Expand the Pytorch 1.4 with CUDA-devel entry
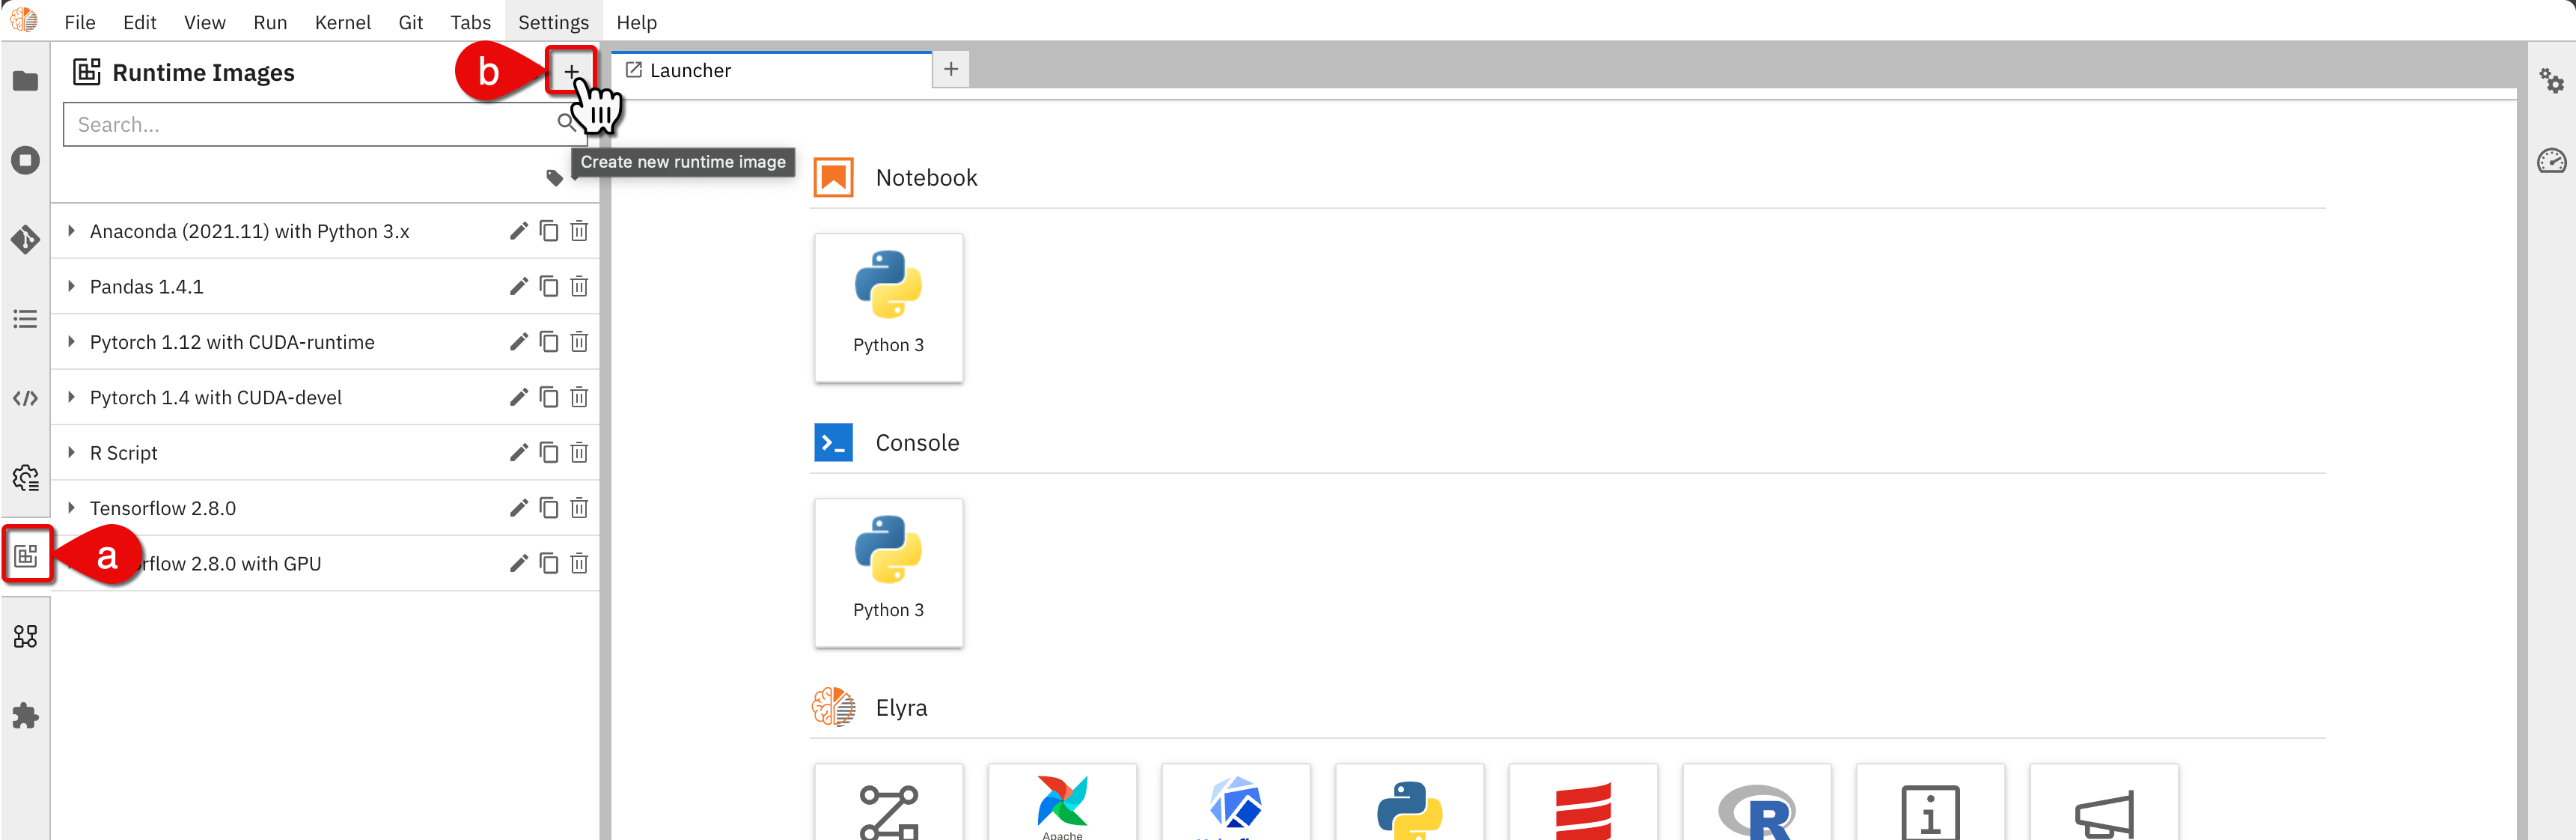This screenshot has width=2576, height=840. coord(71,397)
